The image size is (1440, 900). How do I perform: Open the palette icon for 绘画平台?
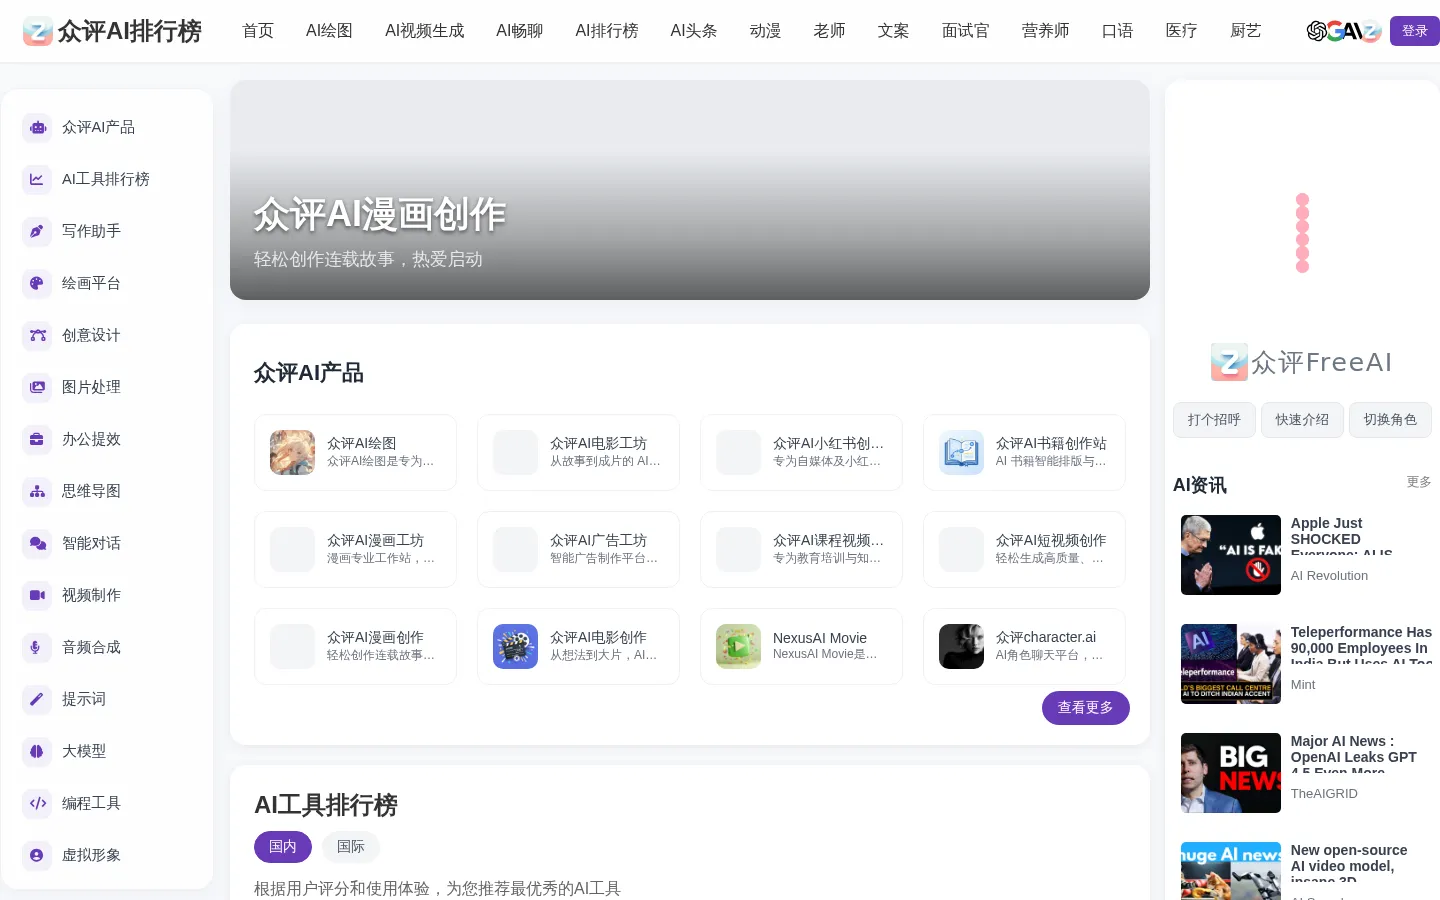pos(37,283)
